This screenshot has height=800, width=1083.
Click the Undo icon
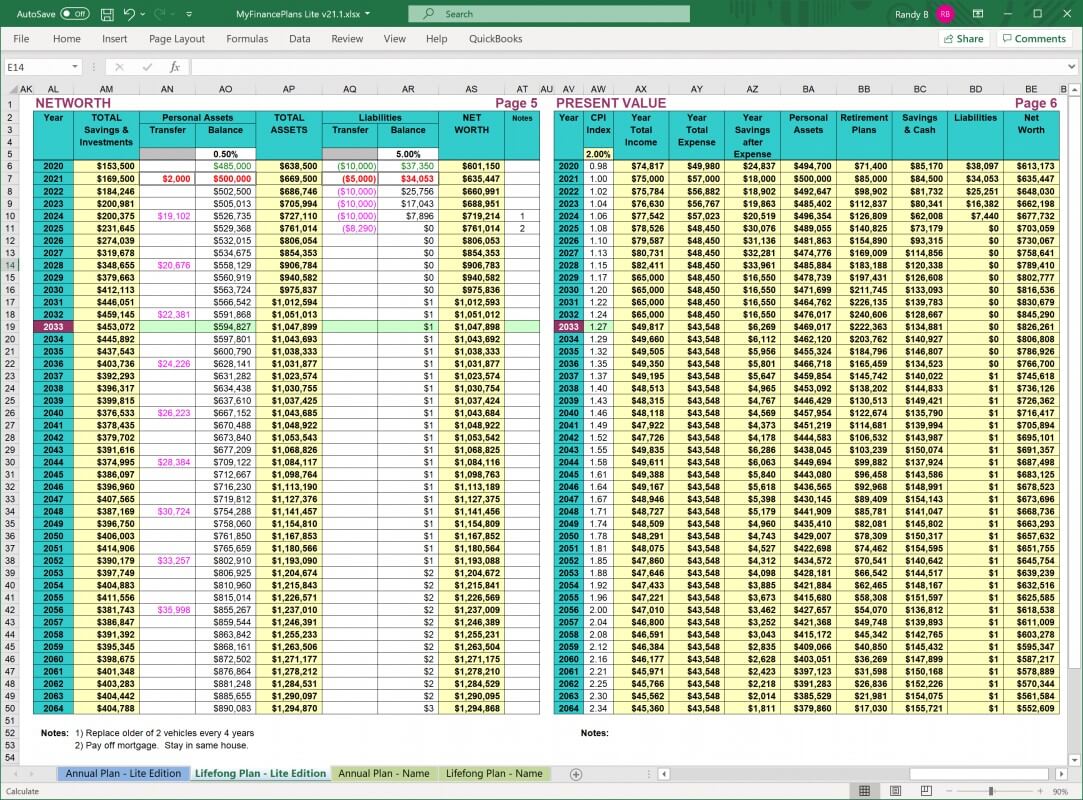click(129, 14)
